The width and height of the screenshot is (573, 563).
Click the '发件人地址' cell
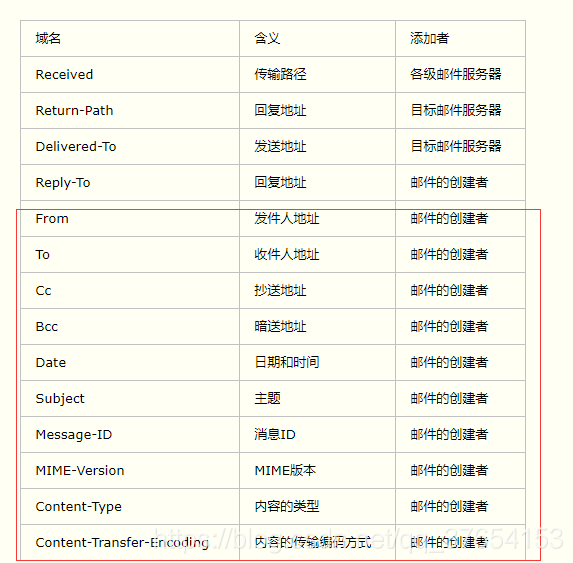pyautogui.click(x=317, y=218)
